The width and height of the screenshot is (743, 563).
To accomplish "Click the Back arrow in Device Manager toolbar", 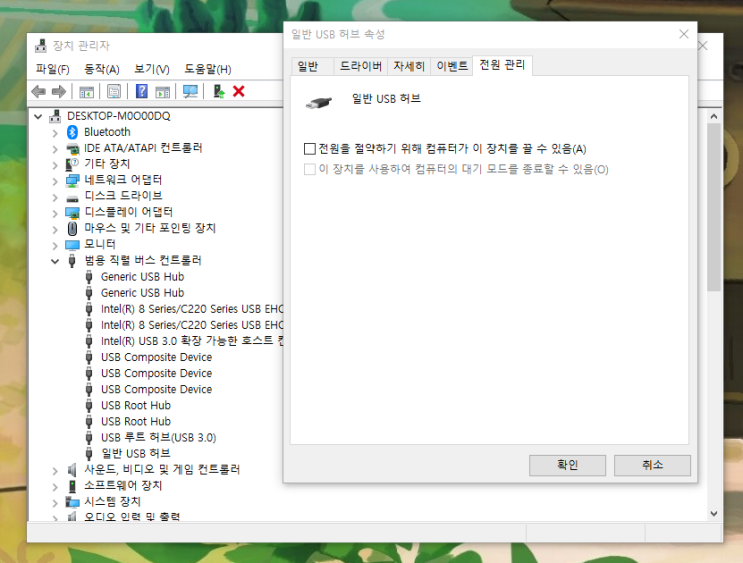I will point(39,91).
